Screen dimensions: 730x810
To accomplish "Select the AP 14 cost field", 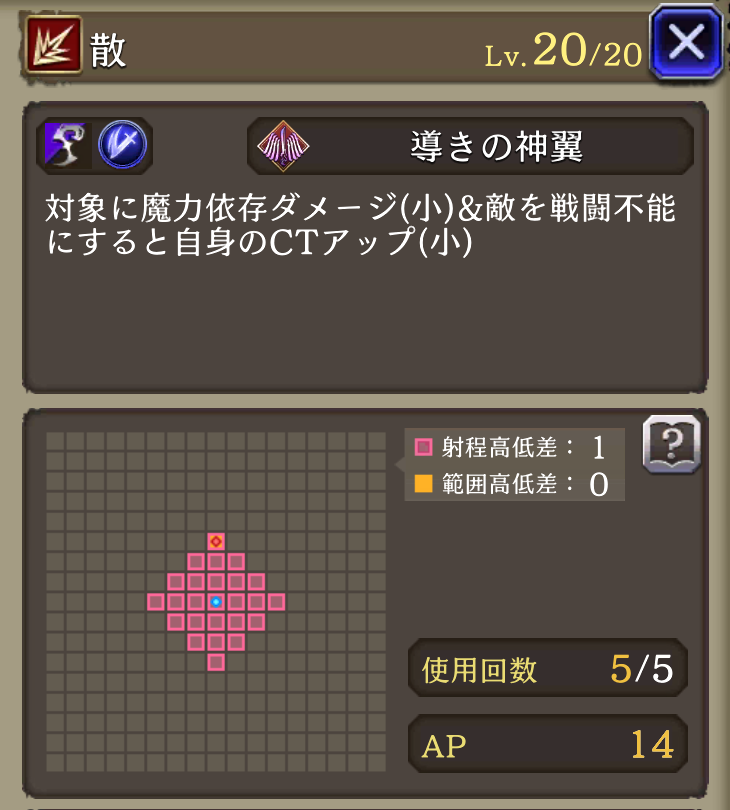I will coord(548,744).
